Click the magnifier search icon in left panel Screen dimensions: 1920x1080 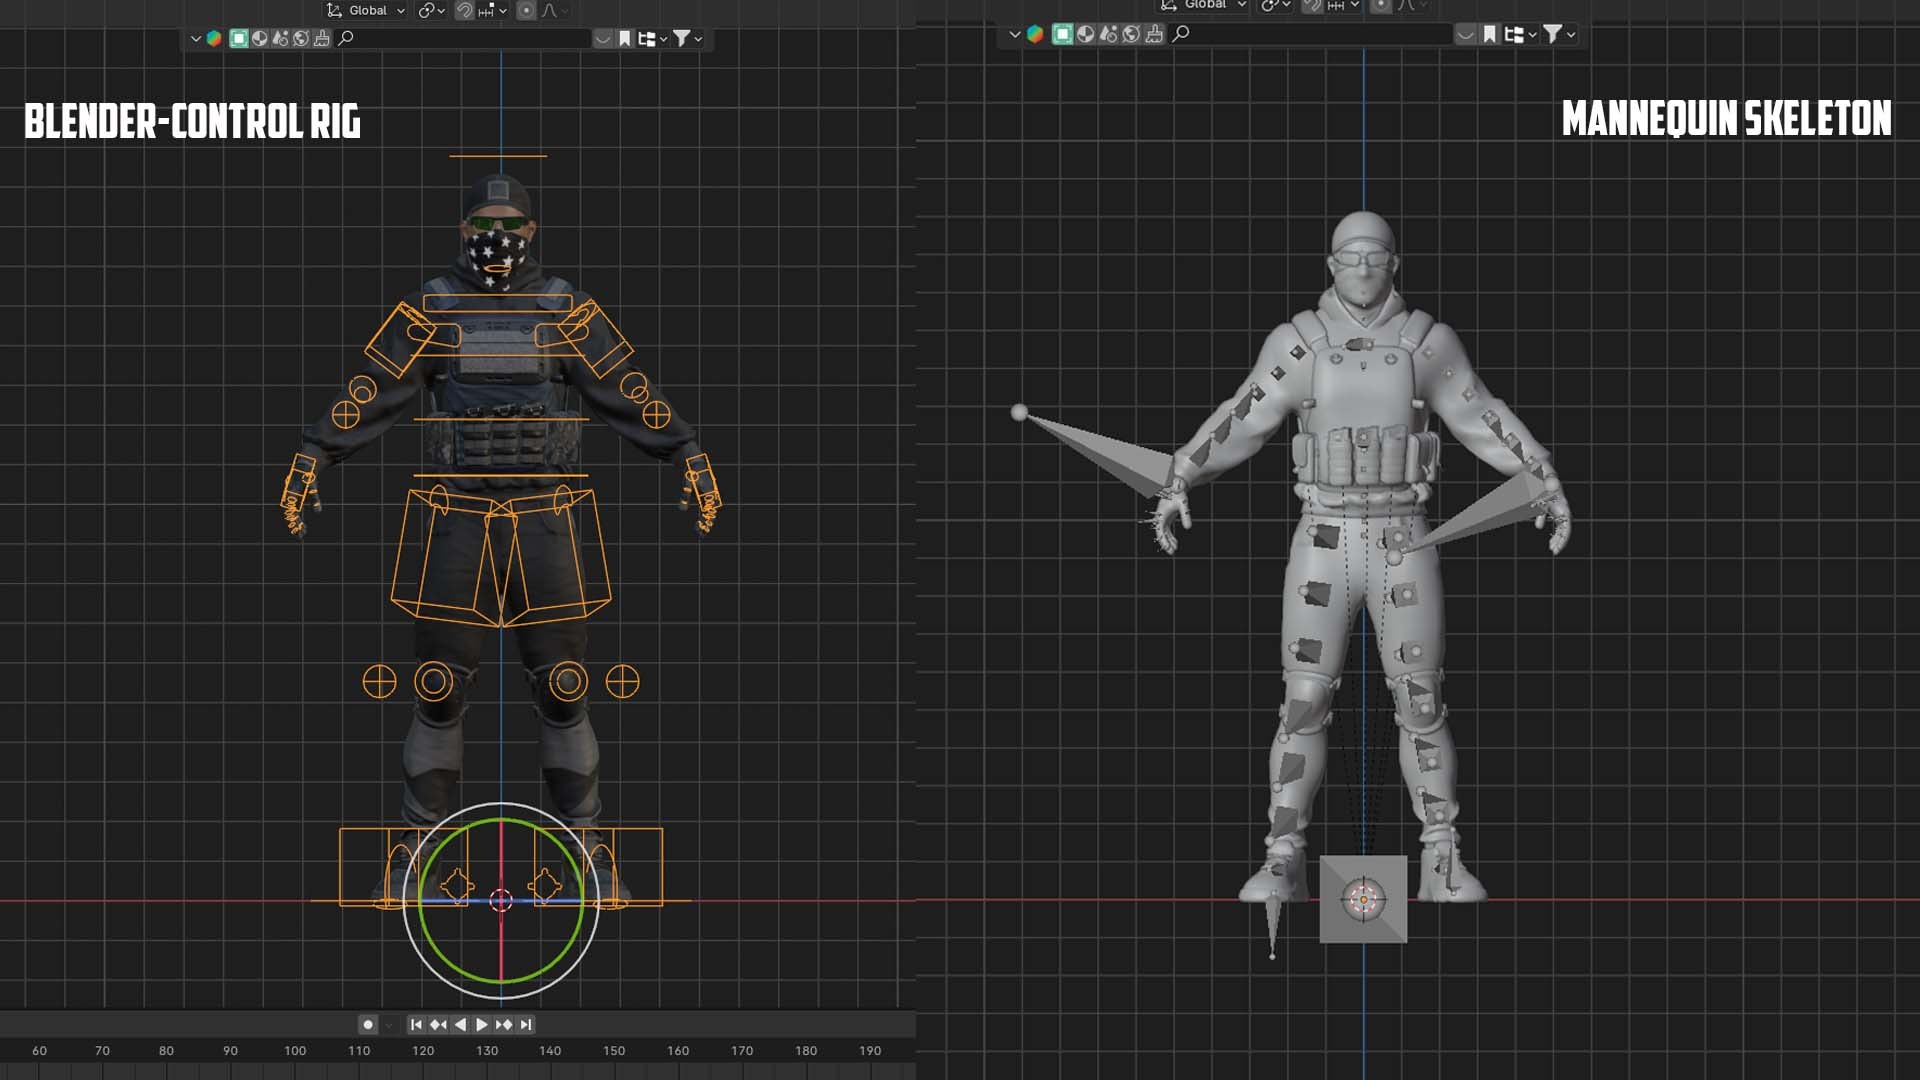coord(346,38)
